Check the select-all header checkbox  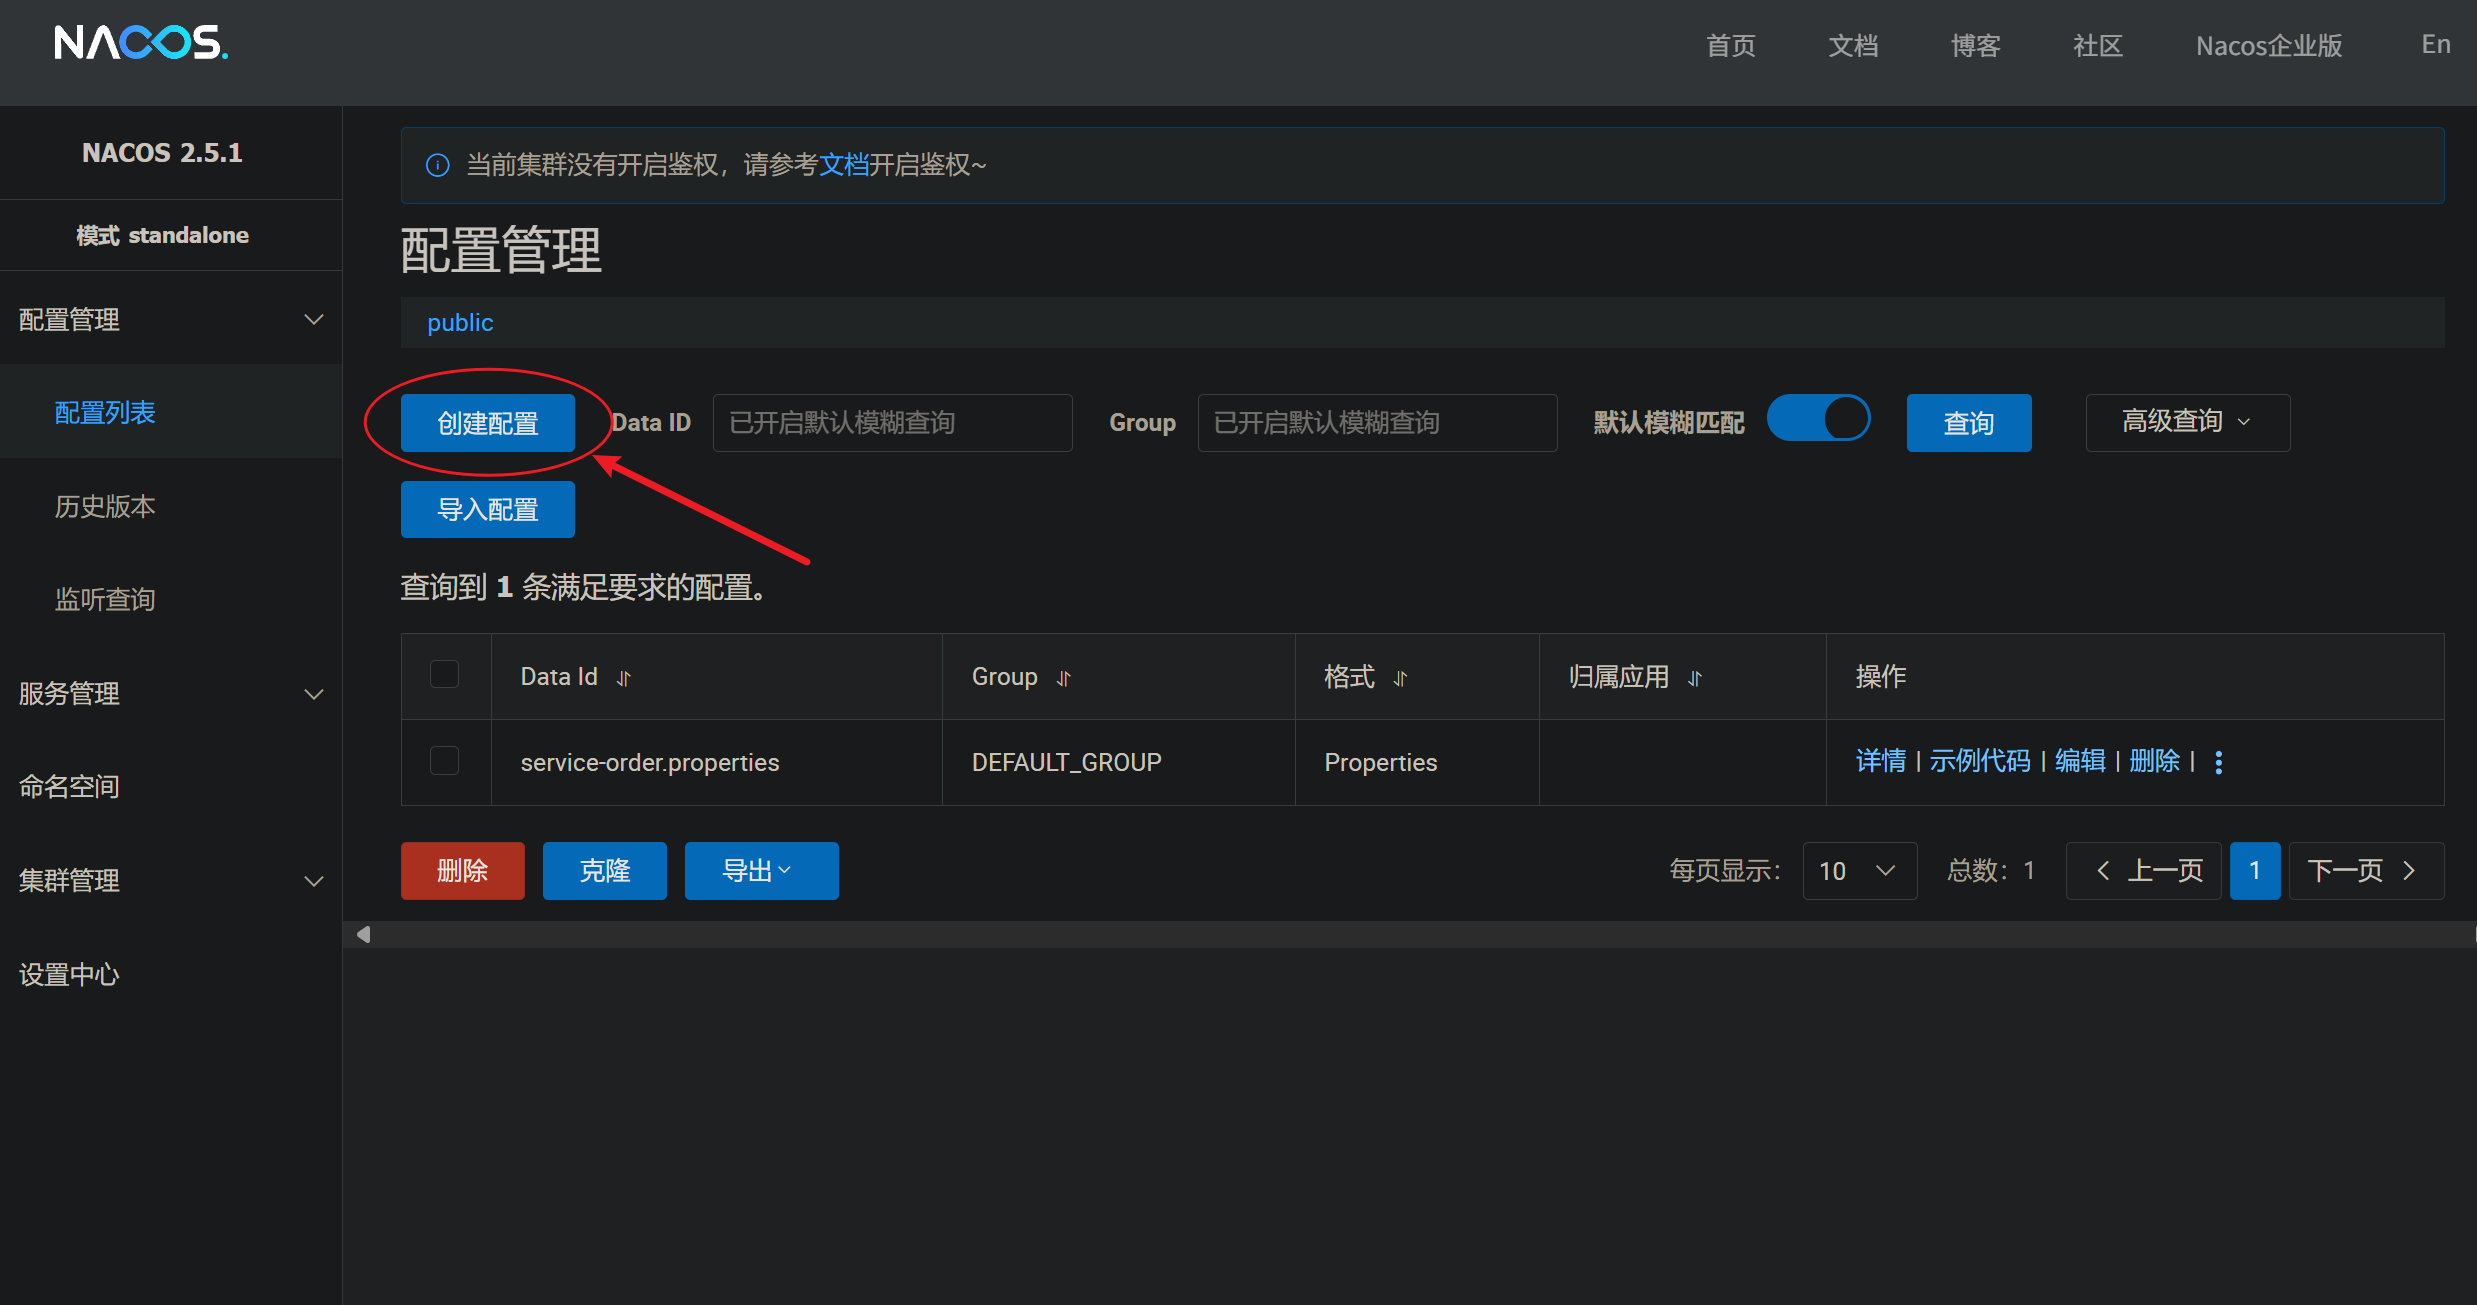(444, 675)
